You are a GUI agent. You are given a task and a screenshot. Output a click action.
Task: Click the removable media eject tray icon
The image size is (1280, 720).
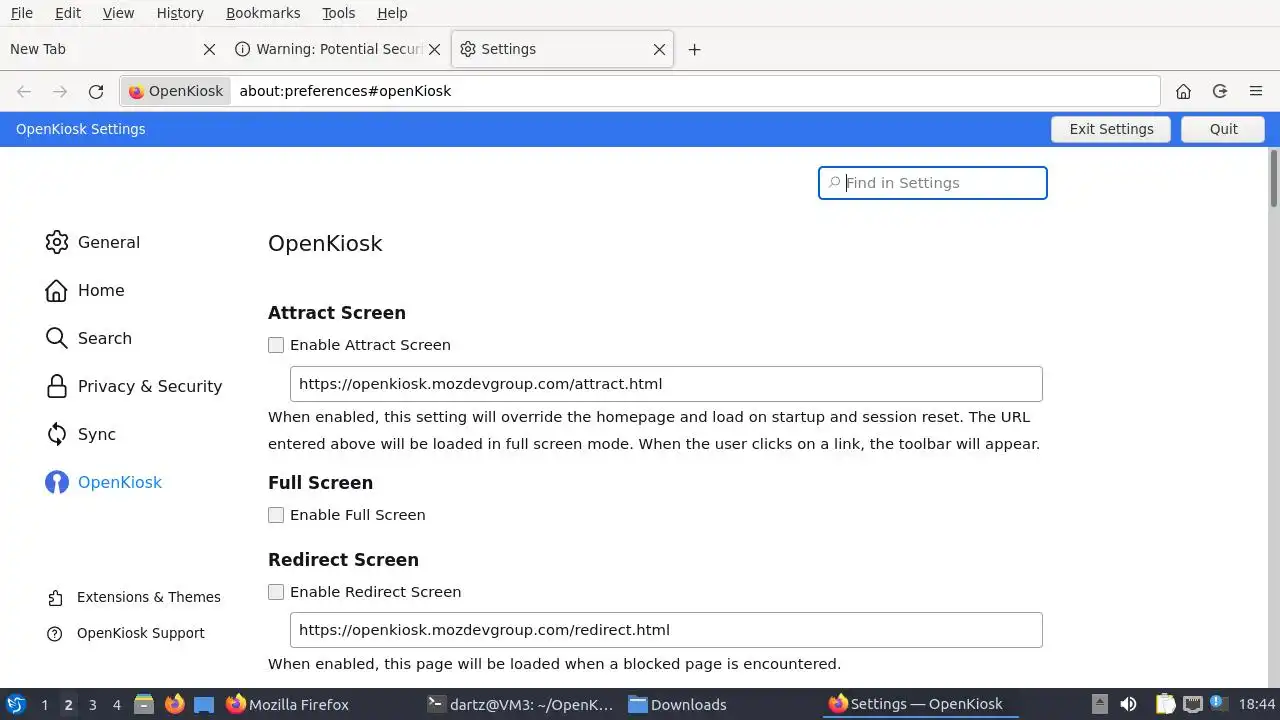(x=1100, y=704)
